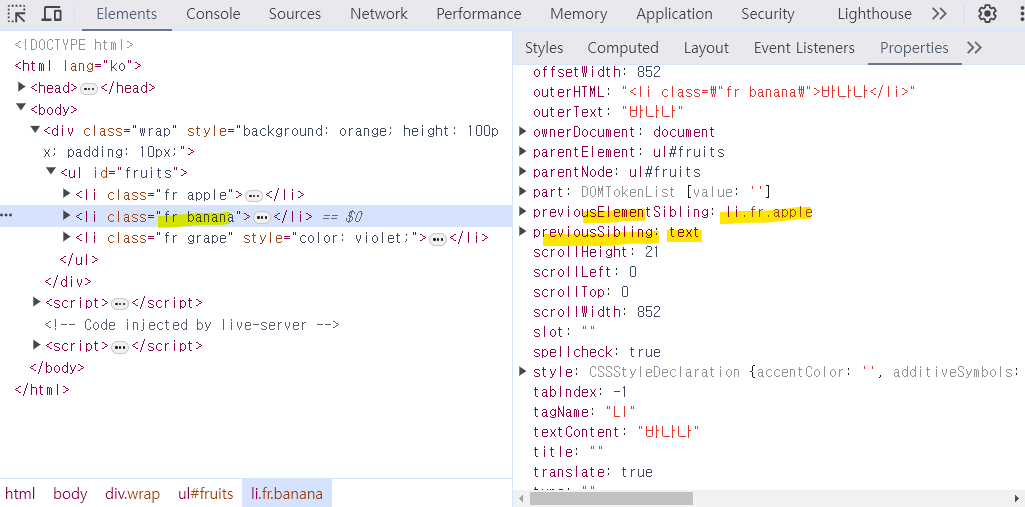The image size is (1025, 507).
Task: Click the spellcheck true property row
Action: click(597, 352)
